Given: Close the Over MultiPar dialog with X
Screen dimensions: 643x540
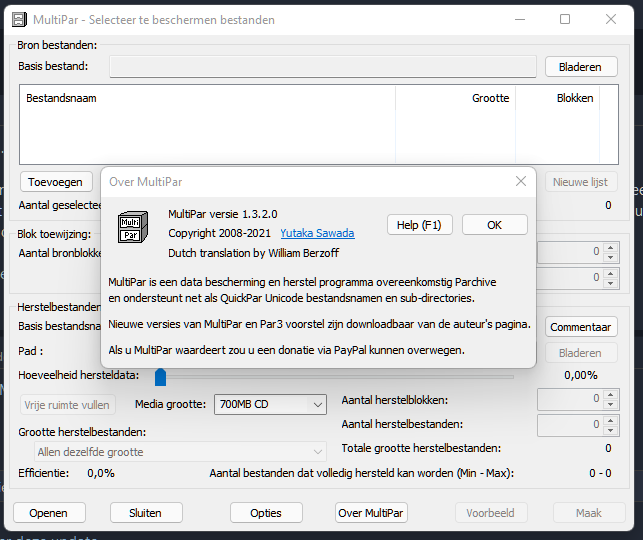Looking at the screenshot, I should 520,181.
